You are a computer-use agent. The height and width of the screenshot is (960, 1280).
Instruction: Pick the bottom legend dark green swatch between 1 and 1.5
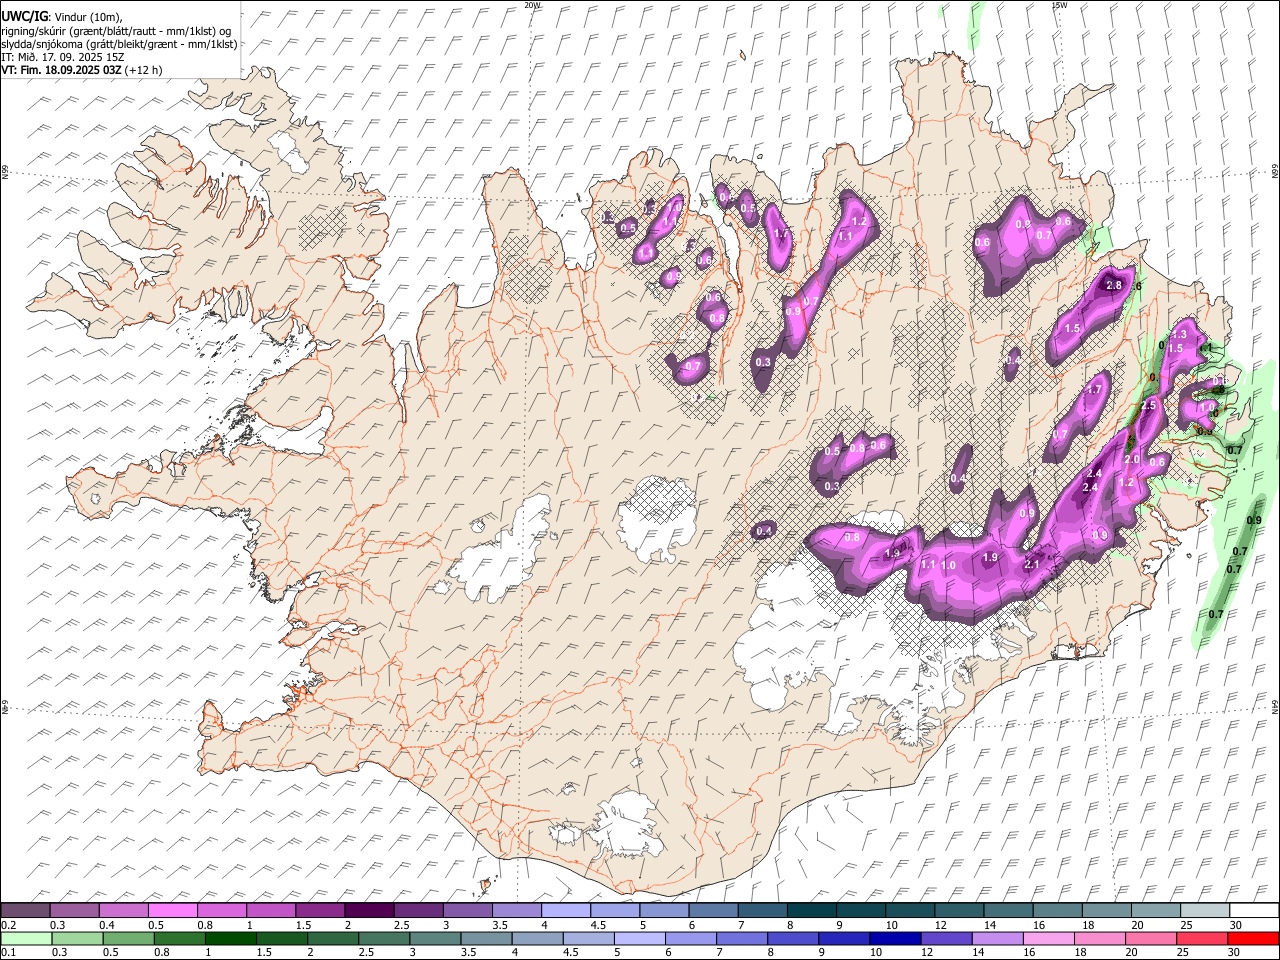pyautogui.click(x=230, y=938)
